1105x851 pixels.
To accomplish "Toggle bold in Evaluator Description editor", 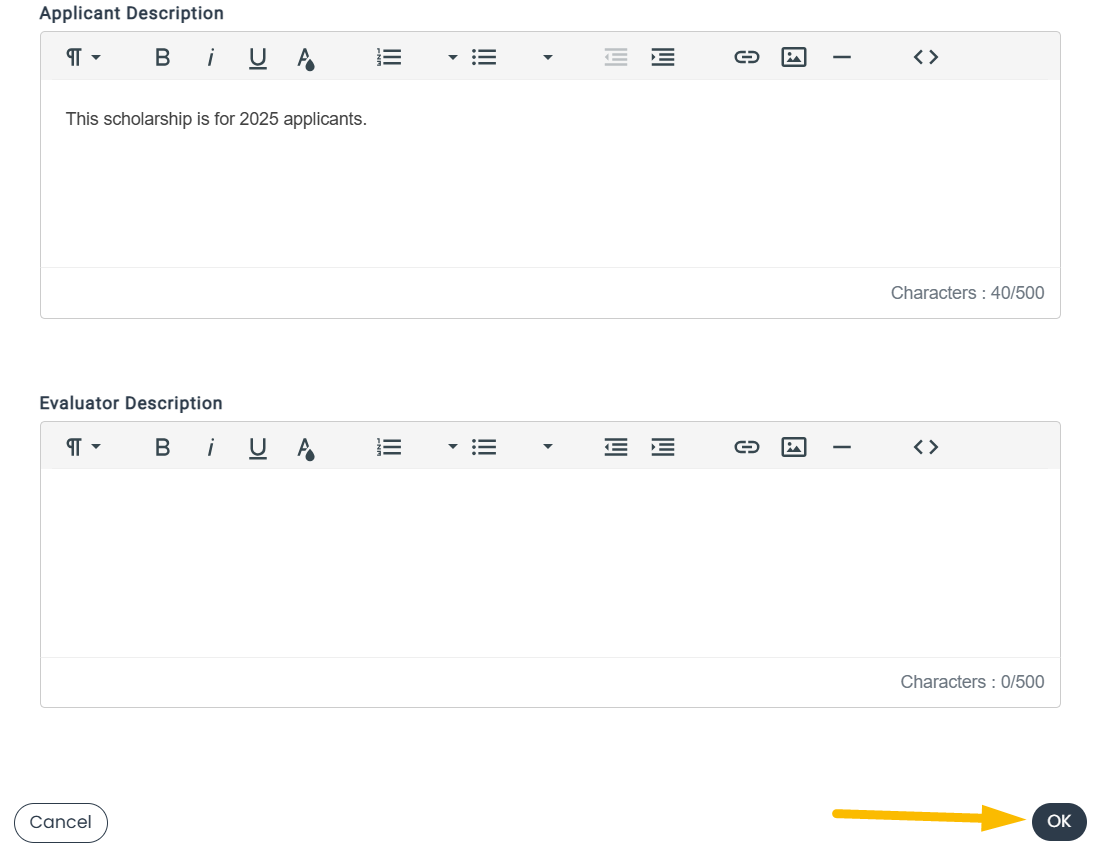I will tap(162, 447).
